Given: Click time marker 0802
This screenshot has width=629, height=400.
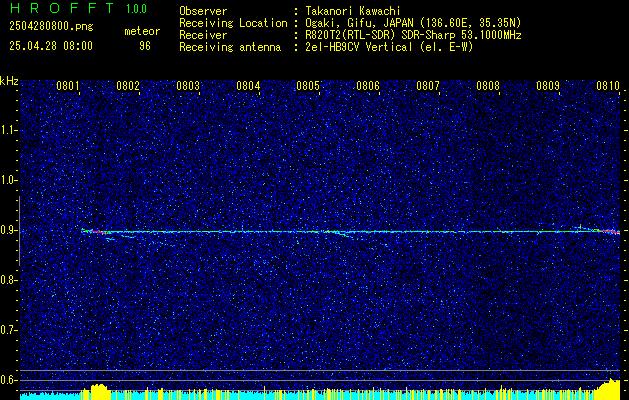Looking at the screenshot, I should pos(128,86).
